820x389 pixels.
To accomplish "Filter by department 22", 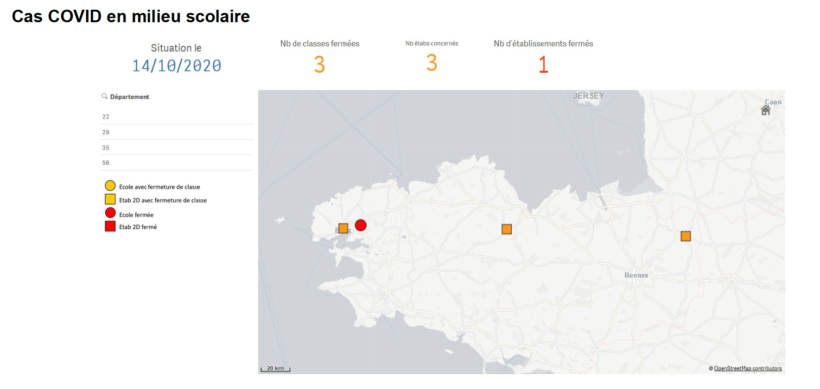I will [176, 117].
